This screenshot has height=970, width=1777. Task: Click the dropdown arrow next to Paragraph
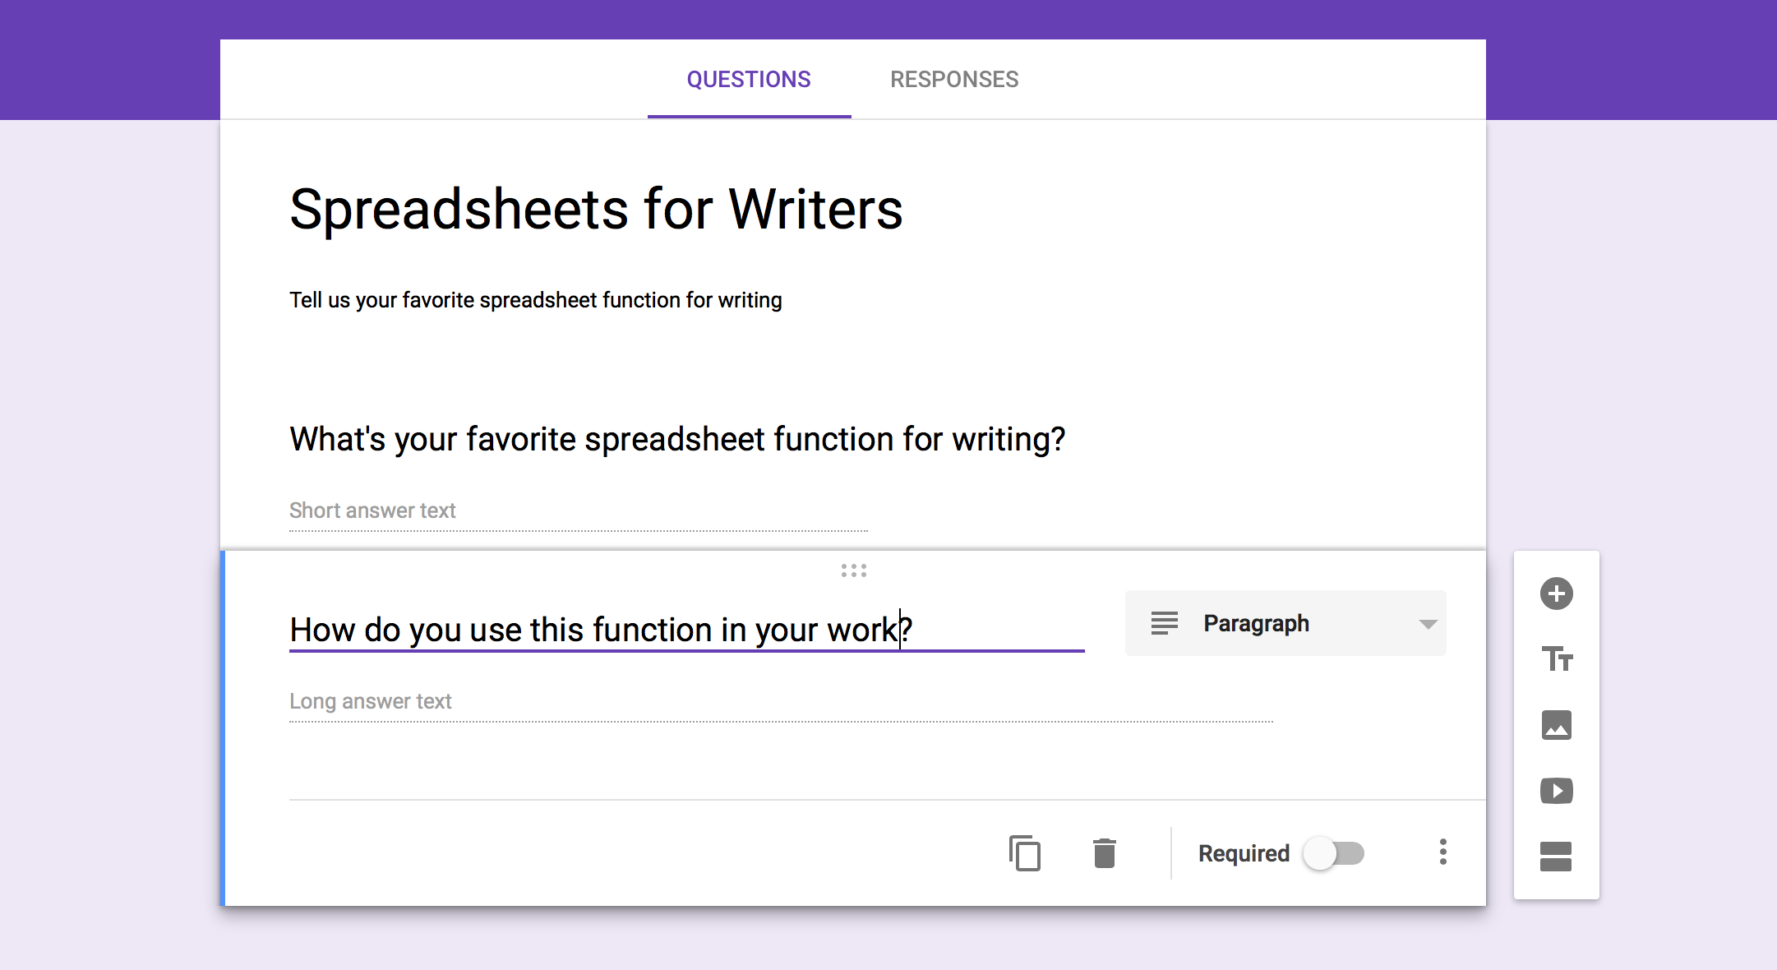[1427, 623]
